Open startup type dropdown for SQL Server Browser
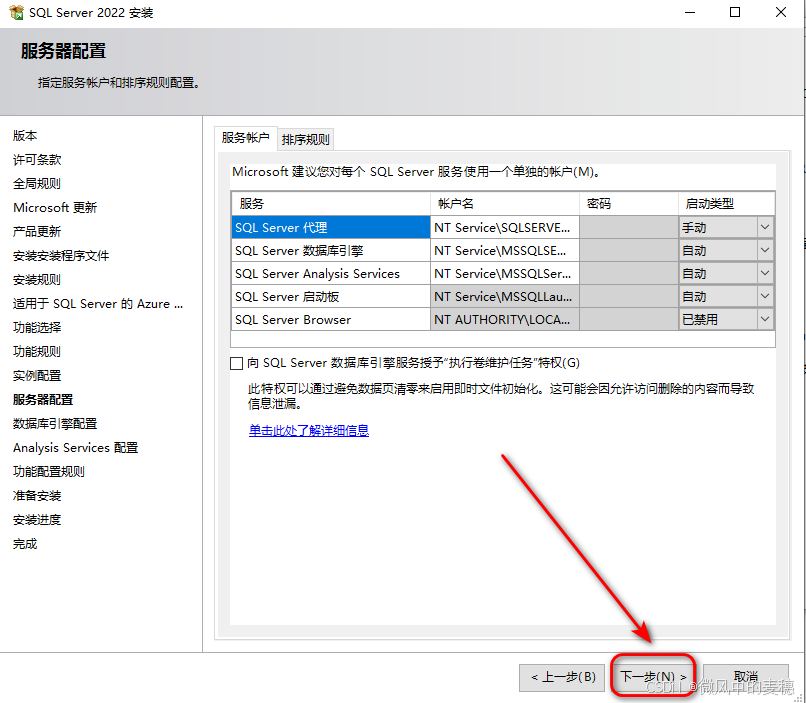Viewport: 806px width, 703px height. pyautogui.click(x=765, y=319)
